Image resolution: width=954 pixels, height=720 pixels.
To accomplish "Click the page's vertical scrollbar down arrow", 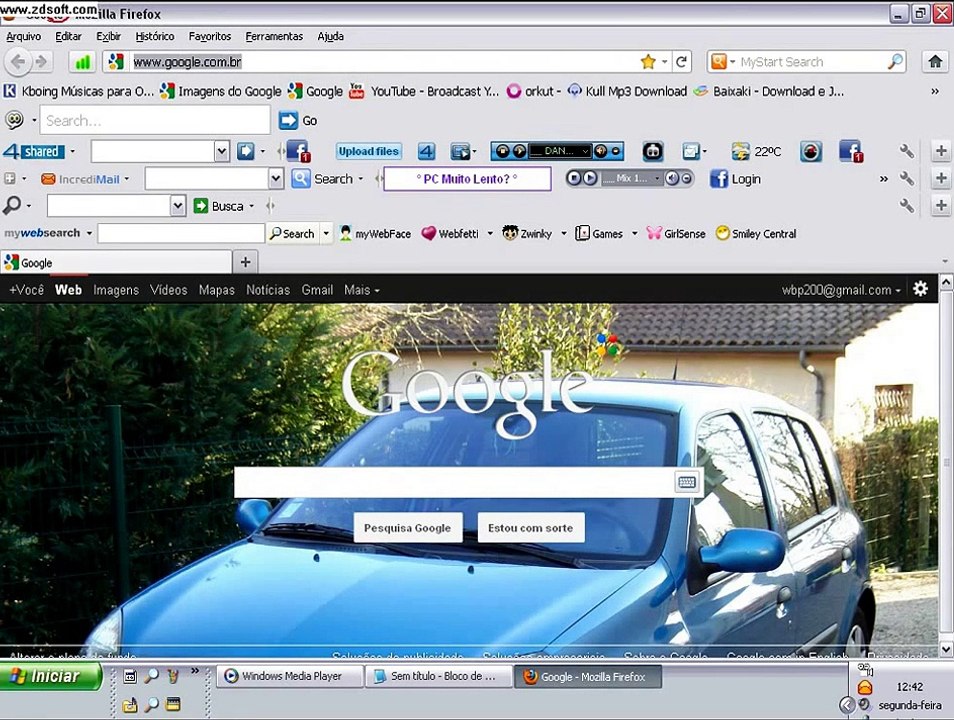I will [x=945, y=648].
